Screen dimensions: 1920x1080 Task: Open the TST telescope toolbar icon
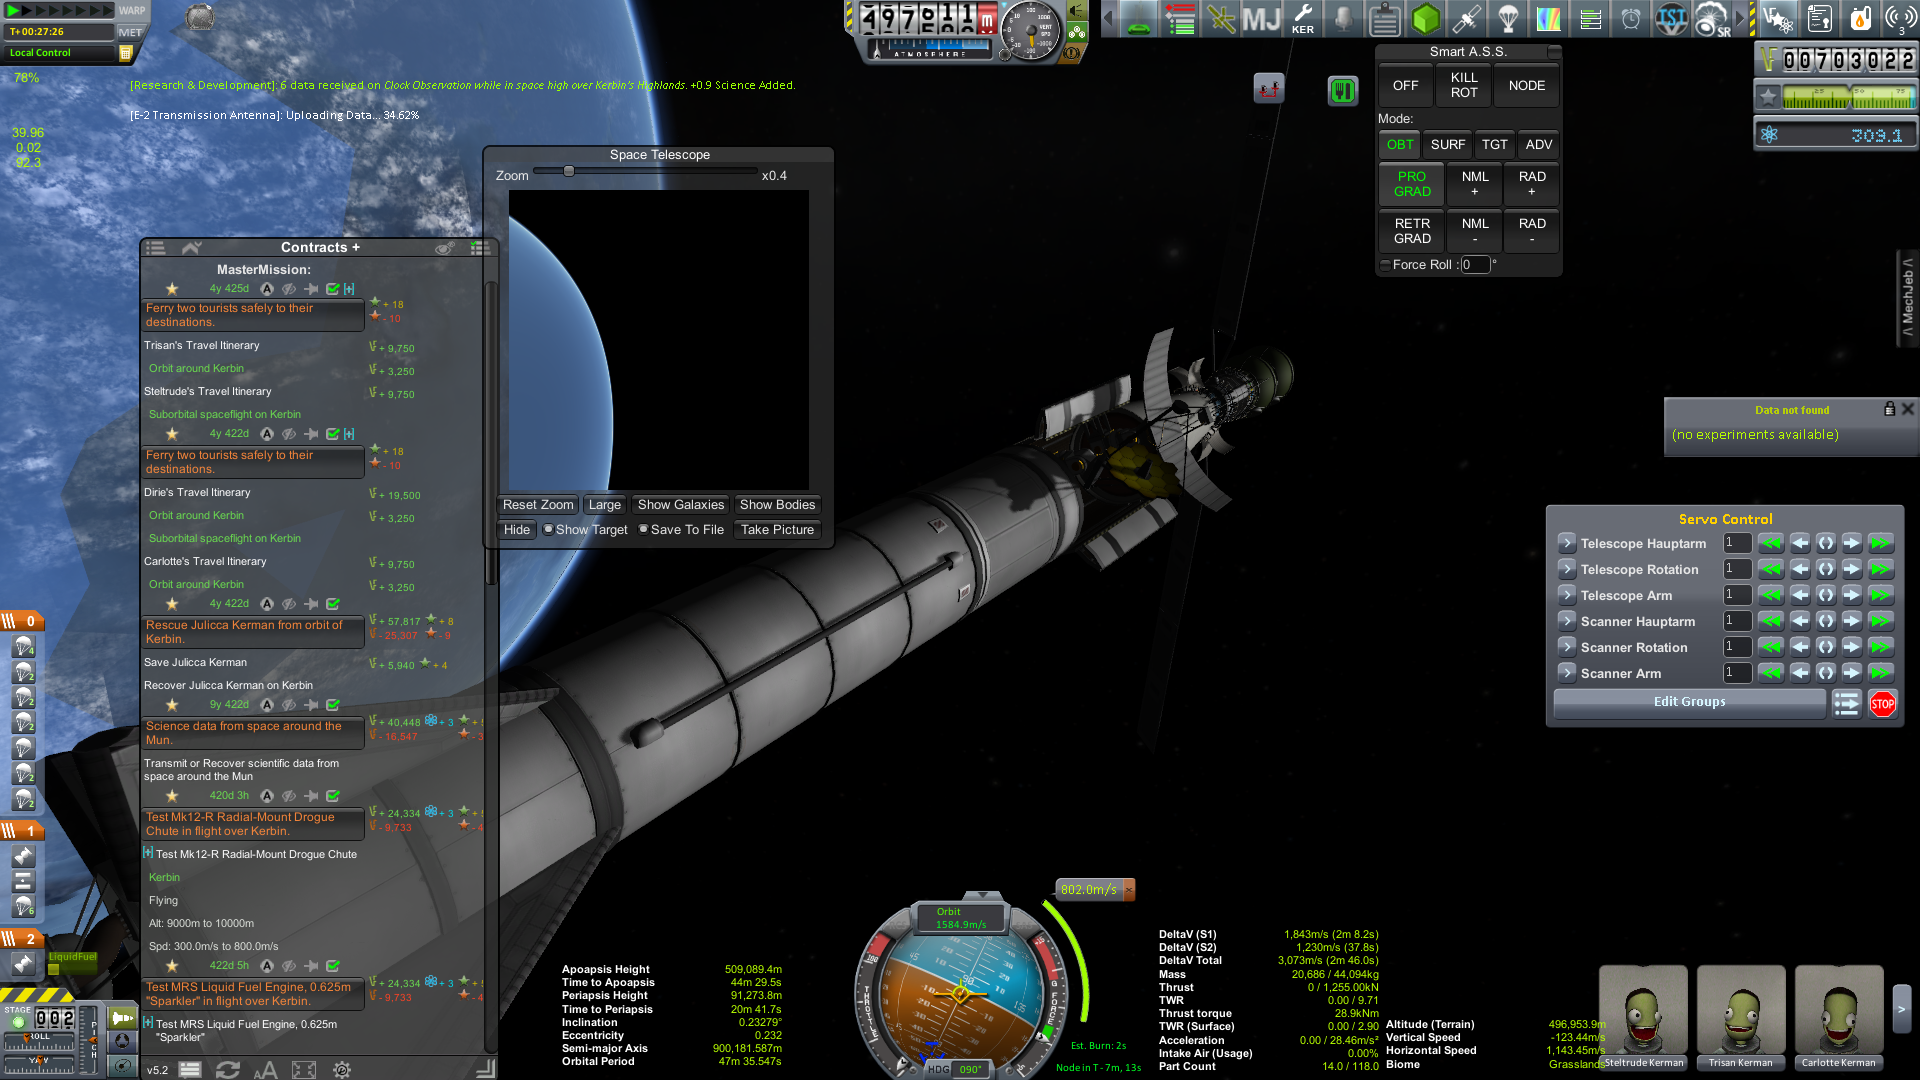click(1671, 18)
